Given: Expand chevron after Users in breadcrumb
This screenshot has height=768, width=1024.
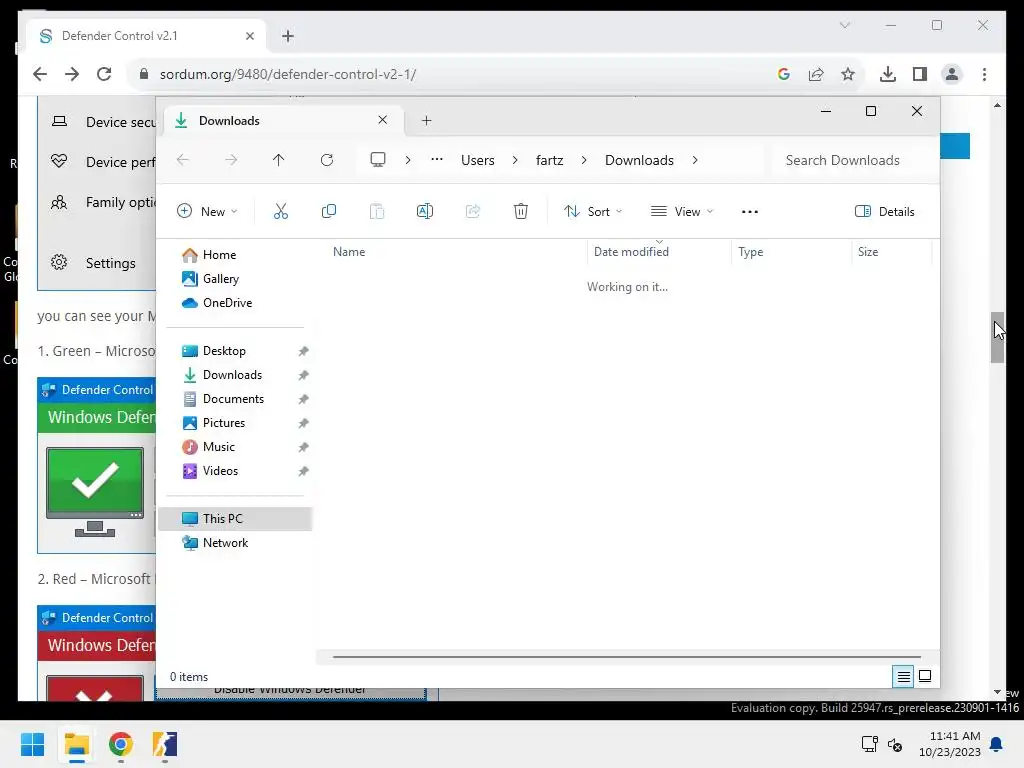Looking at the screenshot, I should pos(515,160).
